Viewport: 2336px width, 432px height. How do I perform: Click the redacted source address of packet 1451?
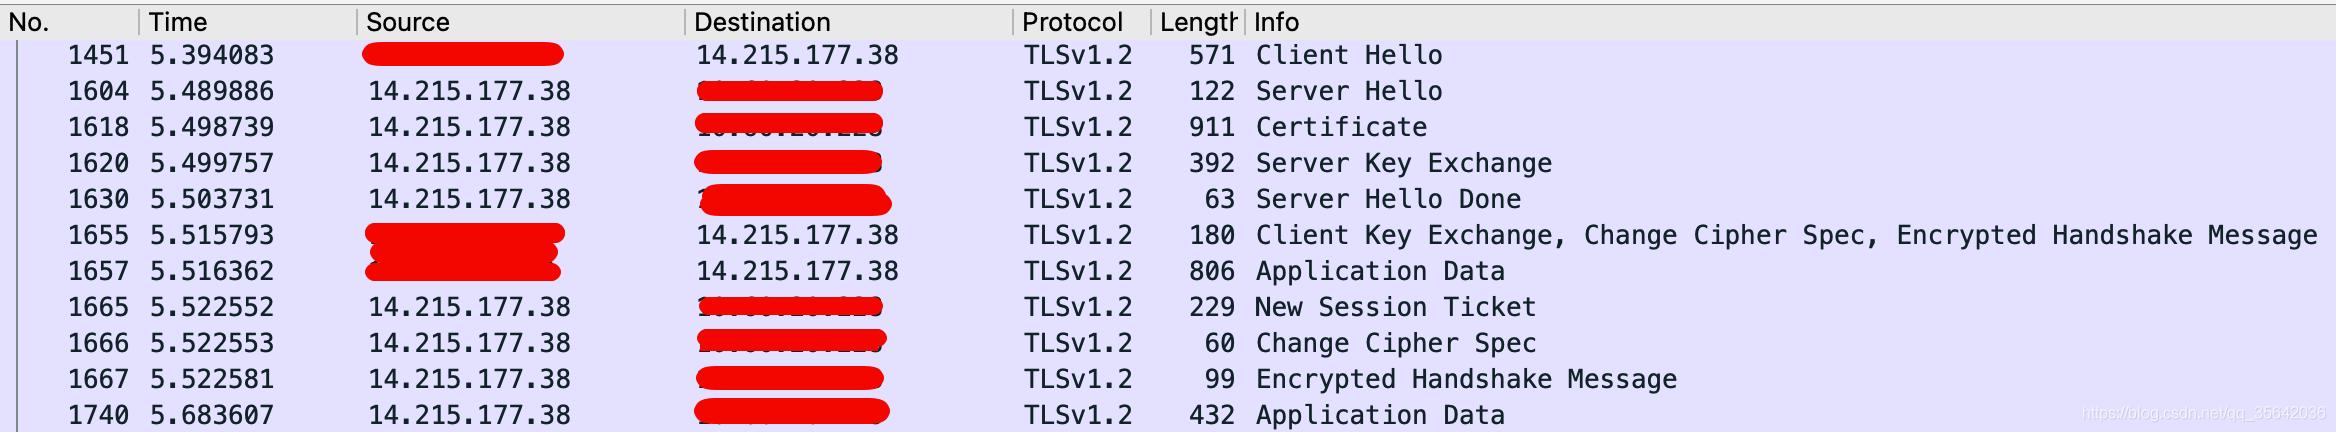pyautogui.click(x=463, y=54)
